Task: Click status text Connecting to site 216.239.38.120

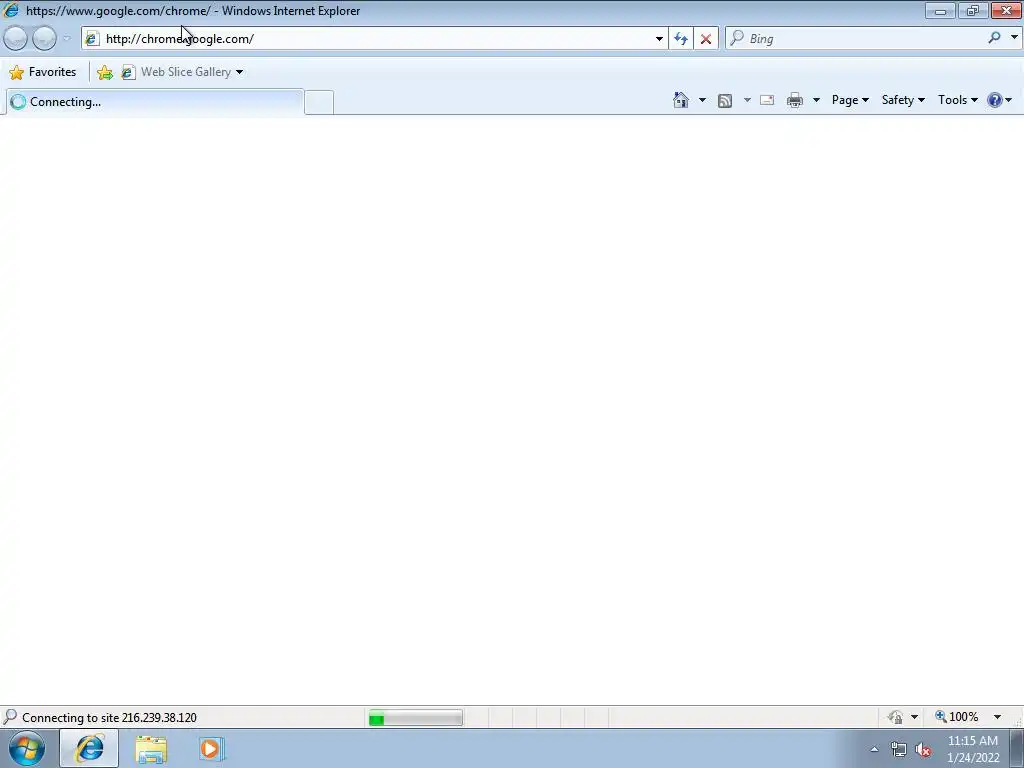Action: (x=109, y=718)
